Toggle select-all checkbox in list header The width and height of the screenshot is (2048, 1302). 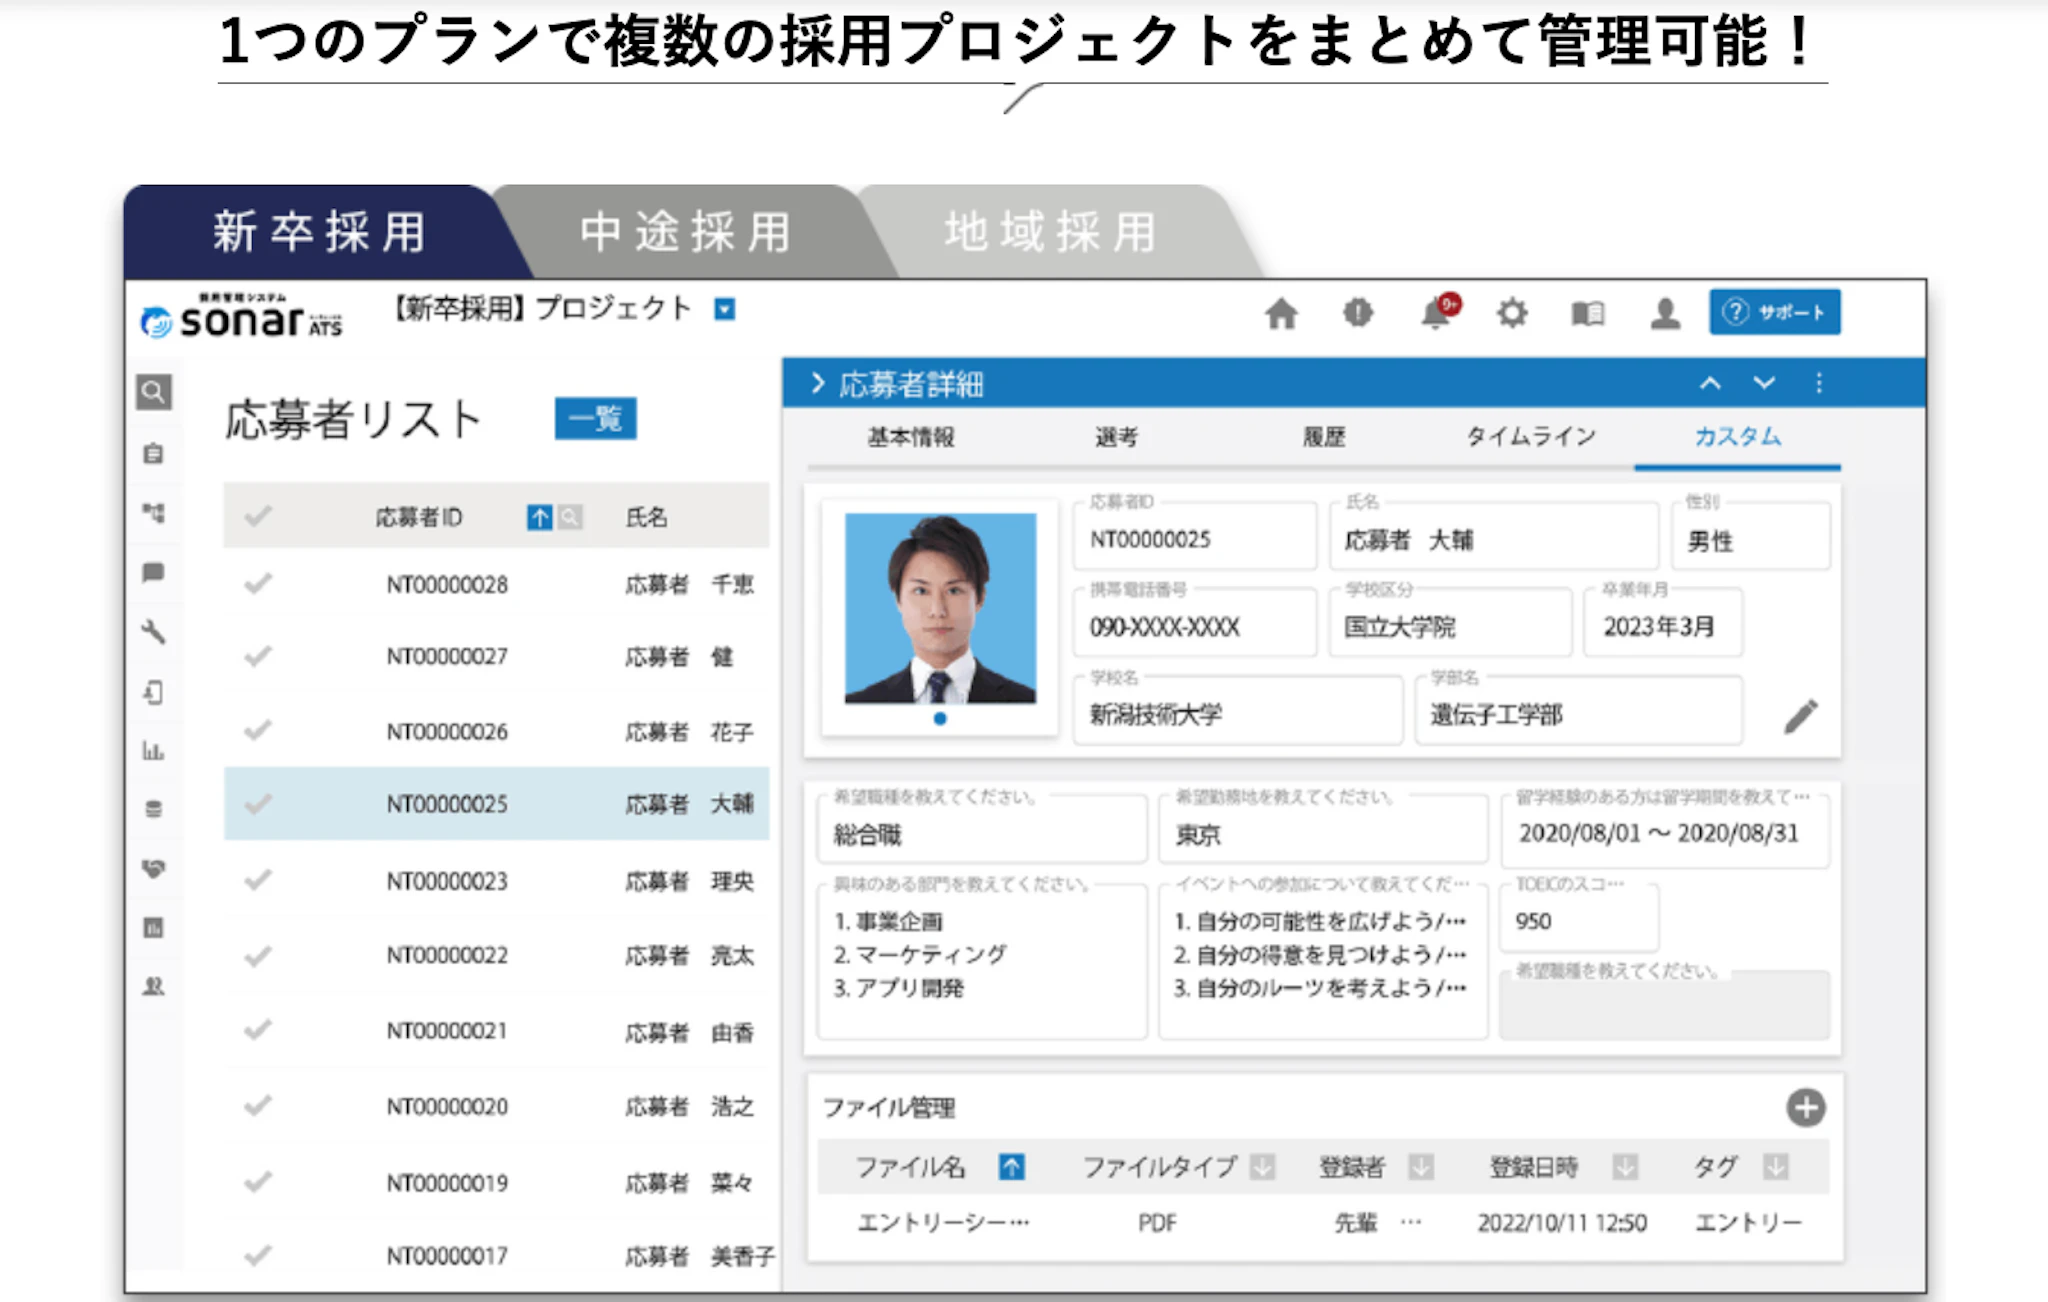pyautogui.click(x=258, y=516)
